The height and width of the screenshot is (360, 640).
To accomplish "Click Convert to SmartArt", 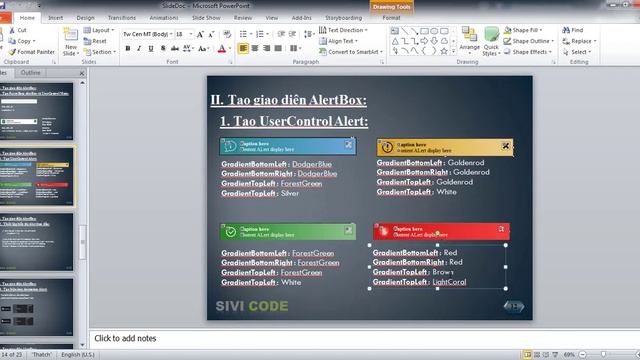I will tap(351, 52).
